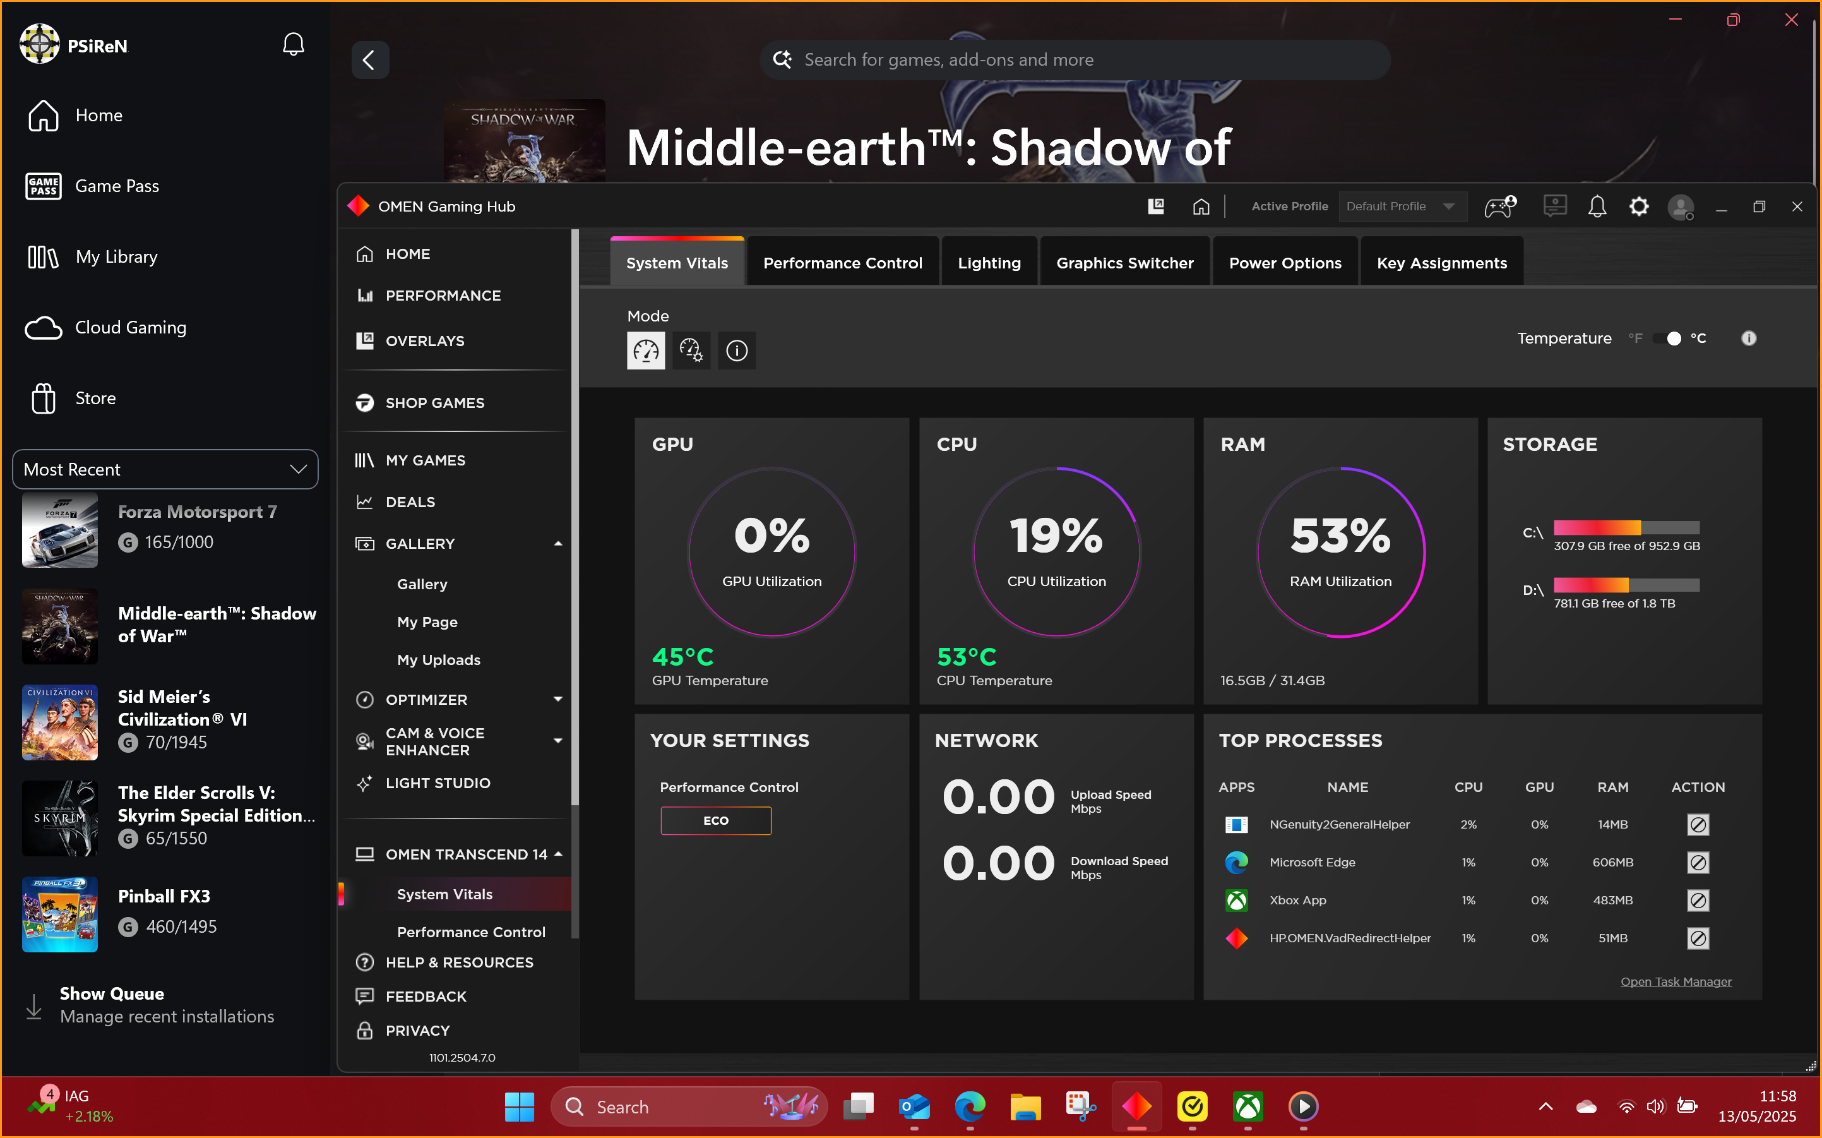Open Home in Xbox app sidebar
This screenshot has width=1822, height=1138.
coord(99,115)
